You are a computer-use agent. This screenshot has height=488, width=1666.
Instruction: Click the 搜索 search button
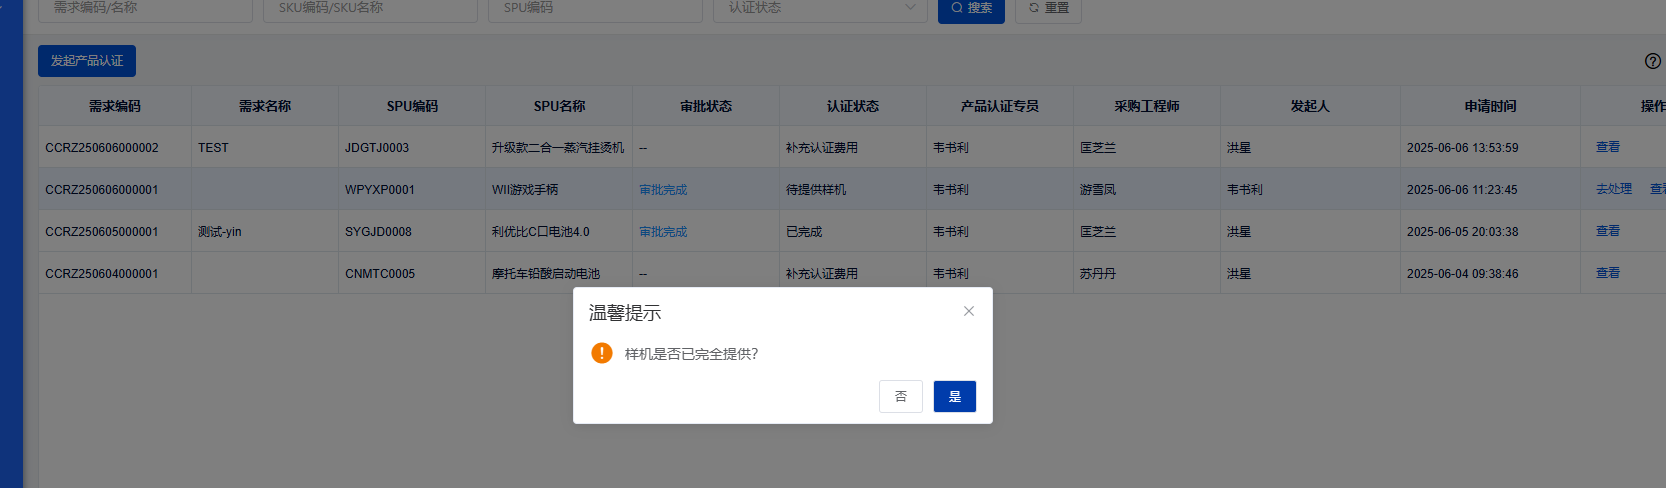click(x=970, y=9)
